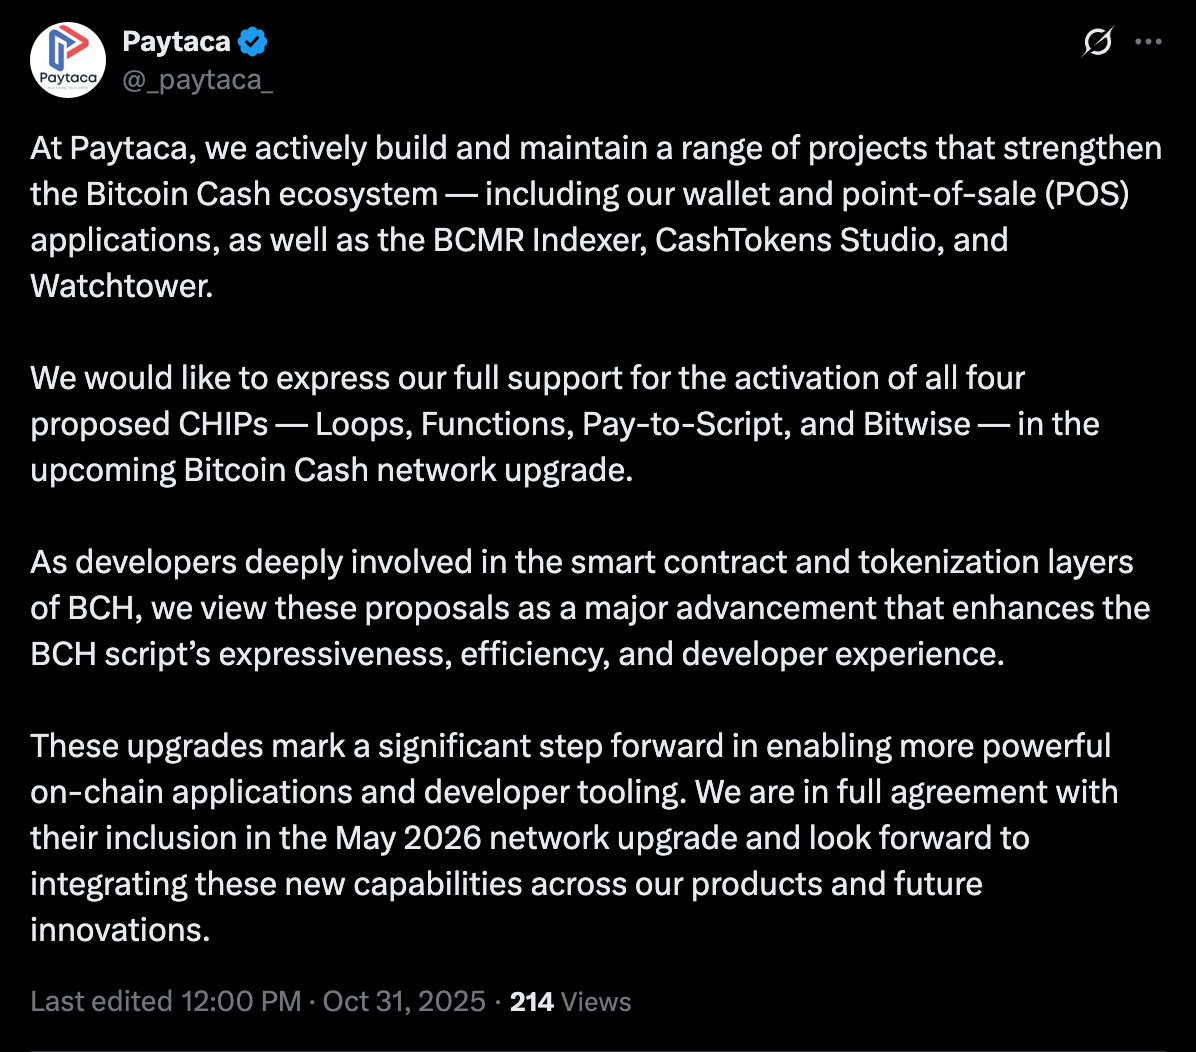Click the 12:00 PM timestamp

pos(241,1001)
